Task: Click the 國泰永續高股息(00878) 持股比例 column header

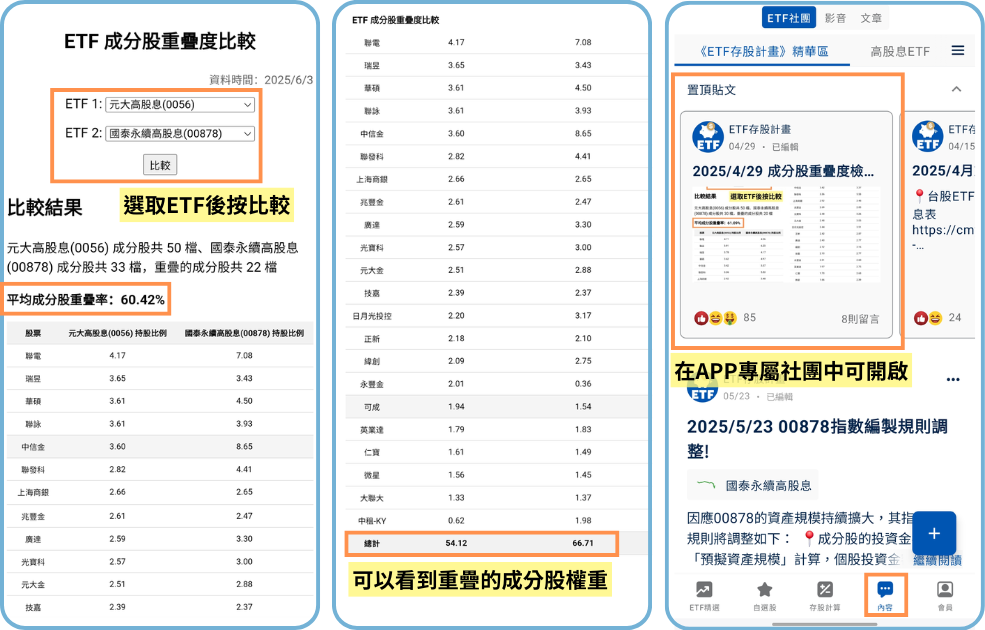Action: click(244, 333)
